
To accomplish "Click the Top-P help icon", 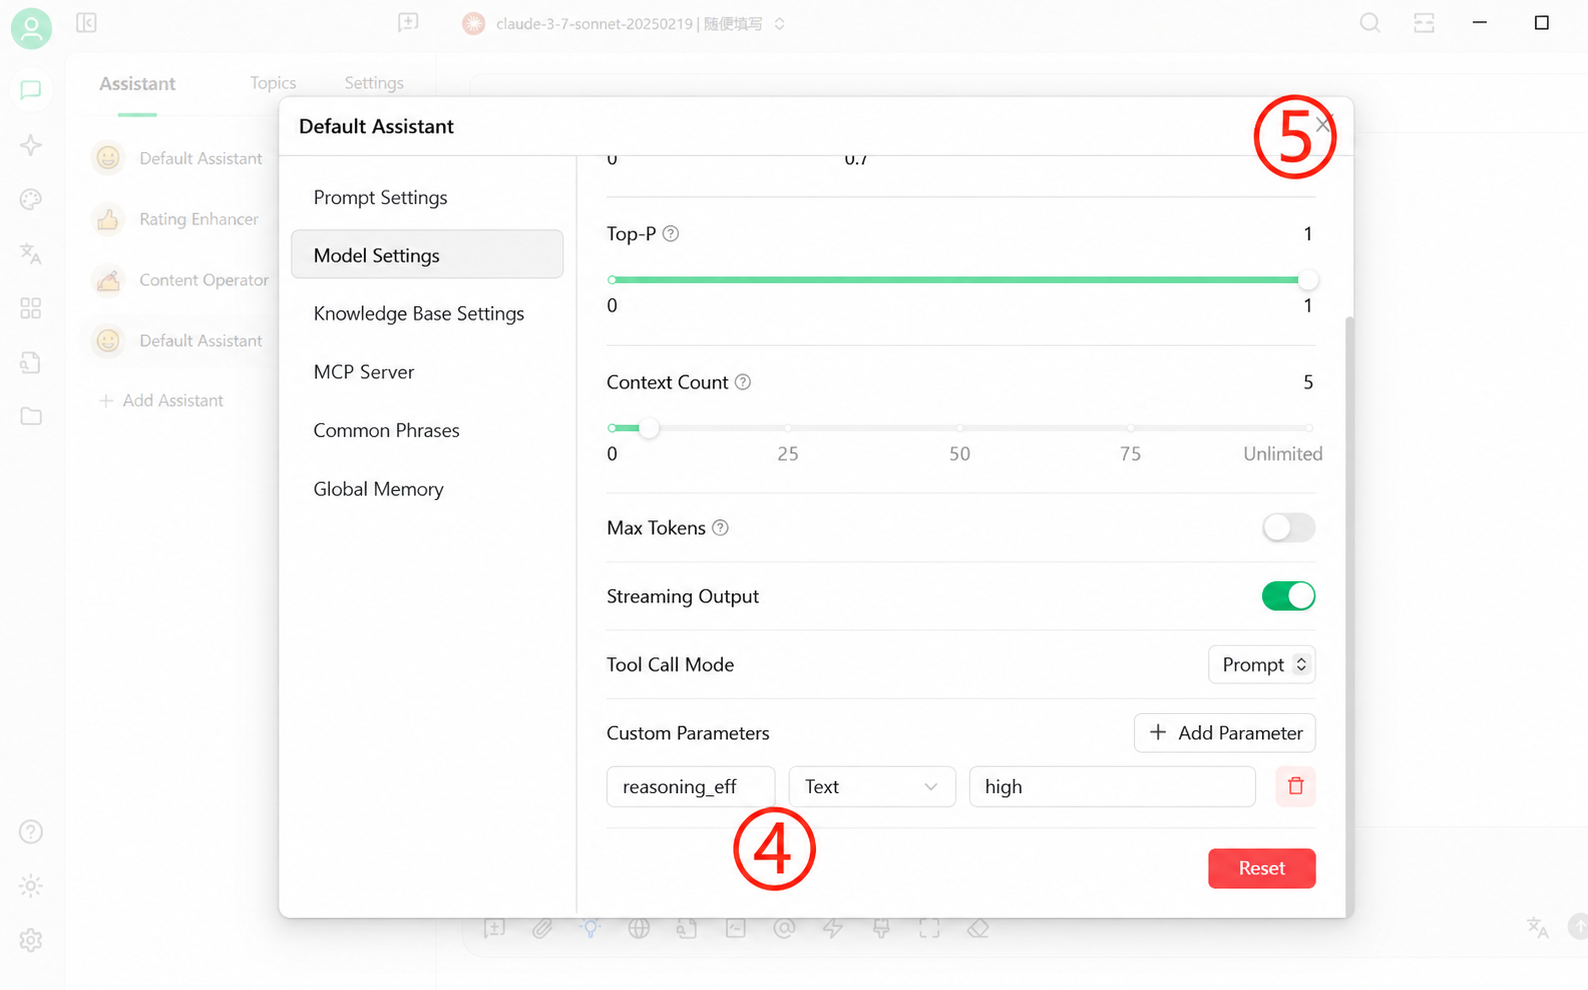I will [671, 234].
